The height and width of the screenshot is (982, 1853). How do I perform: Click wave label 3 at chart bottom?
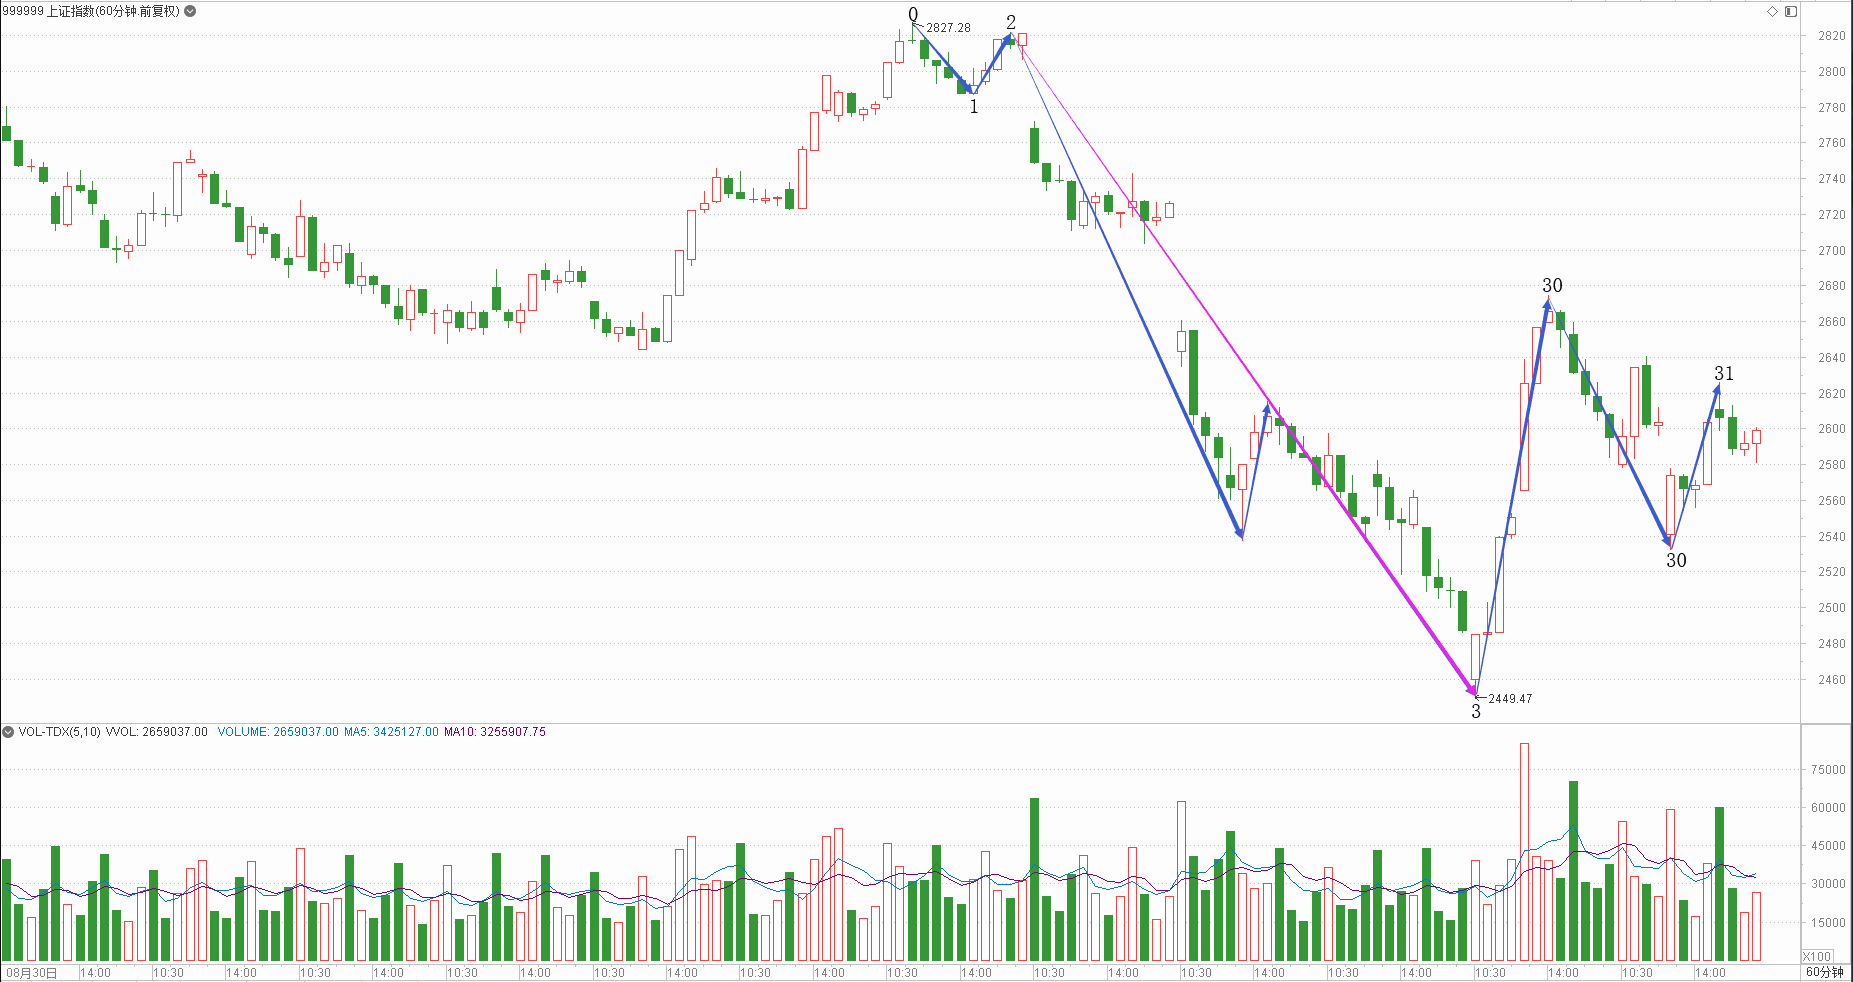[1475, 712]
